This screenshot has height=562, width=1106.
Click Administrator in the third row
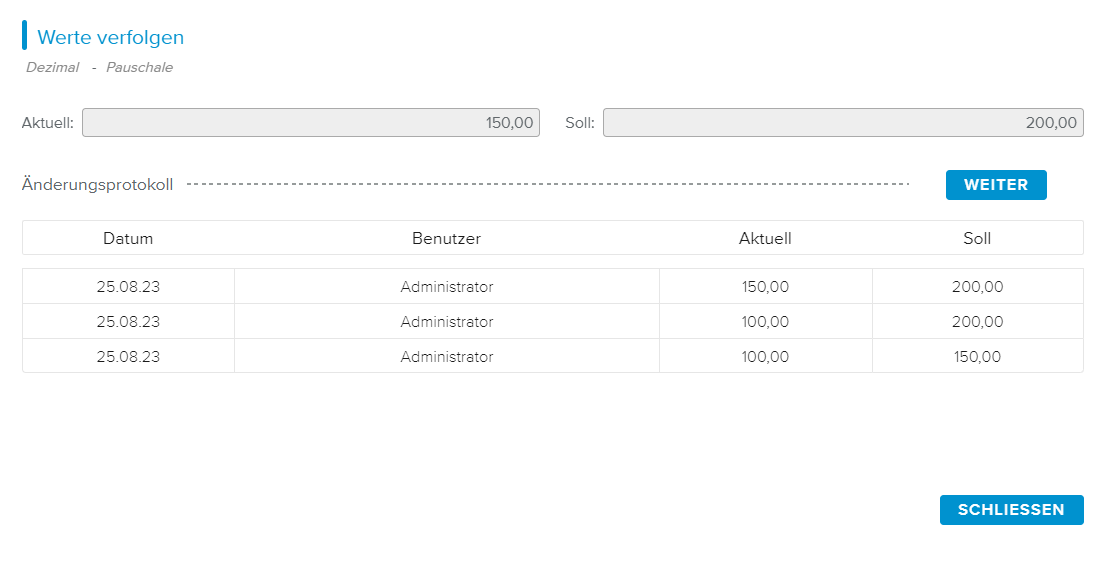[446, 356]
